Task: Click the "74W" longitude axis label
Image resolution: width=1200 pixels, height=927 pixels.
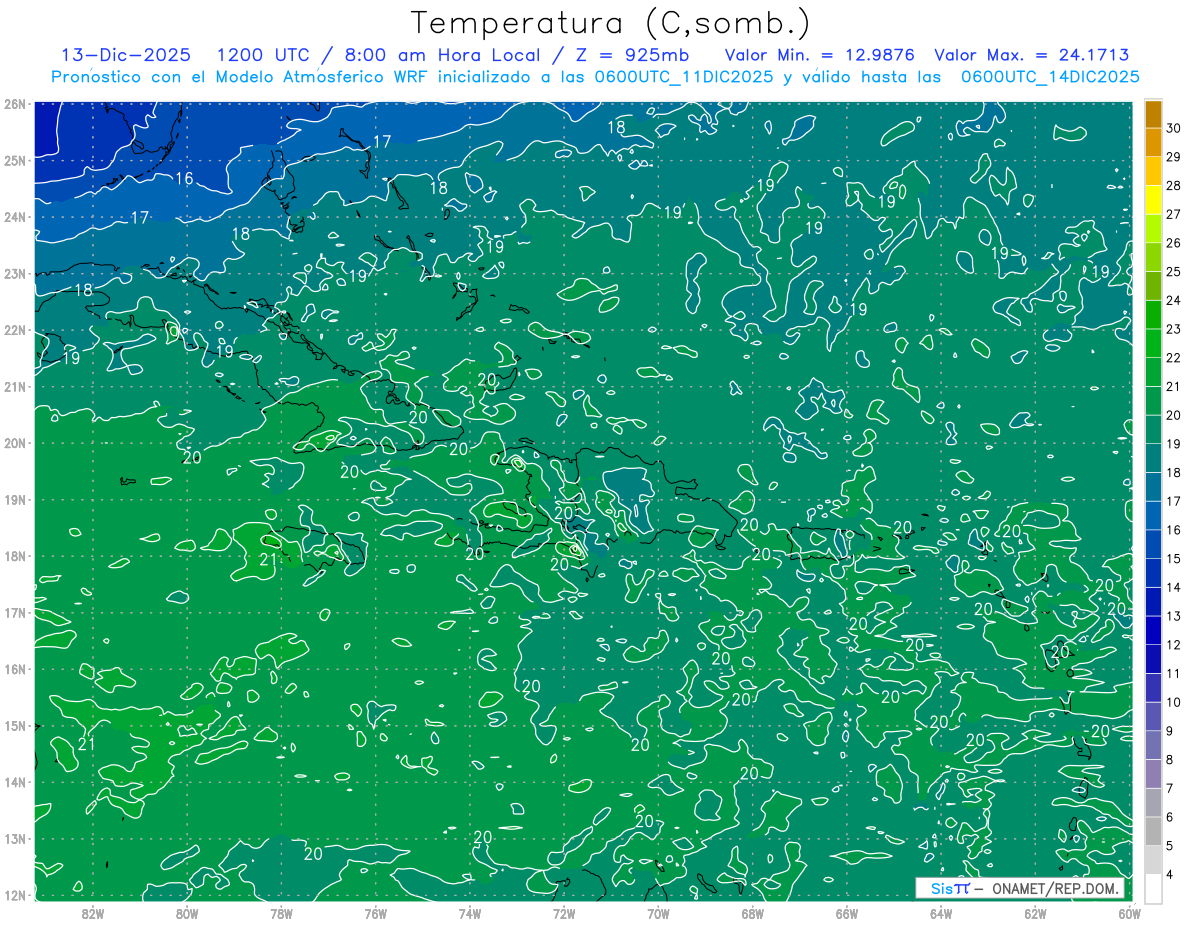Action: click(x=470, y=913)
